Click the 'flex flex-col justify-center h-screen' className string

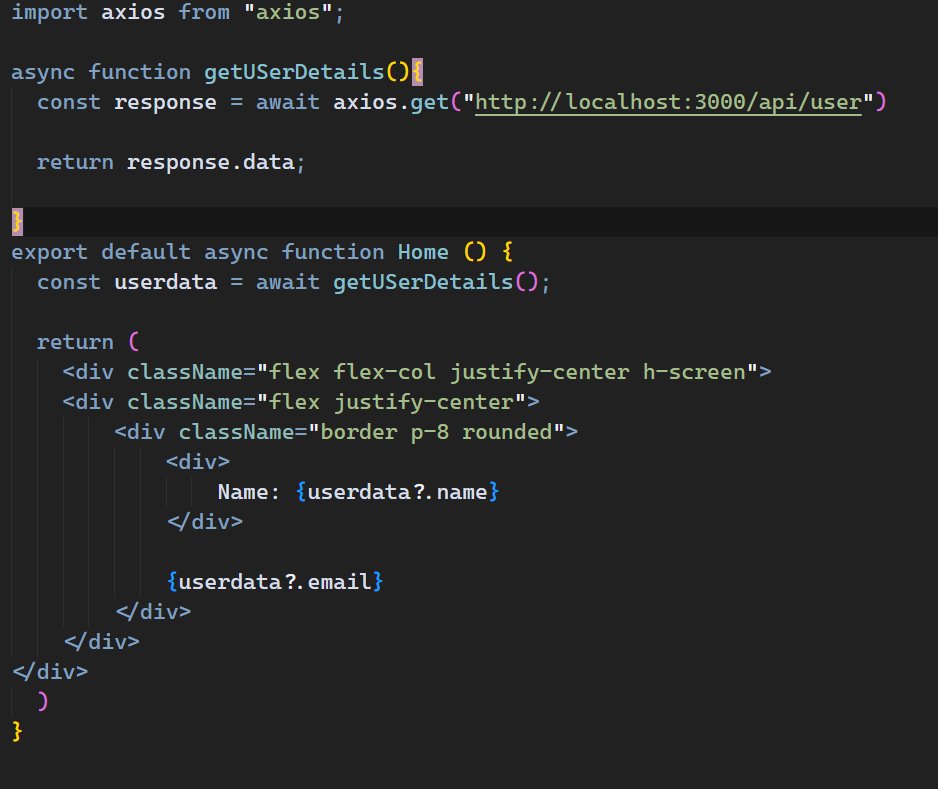coord(507,372)
